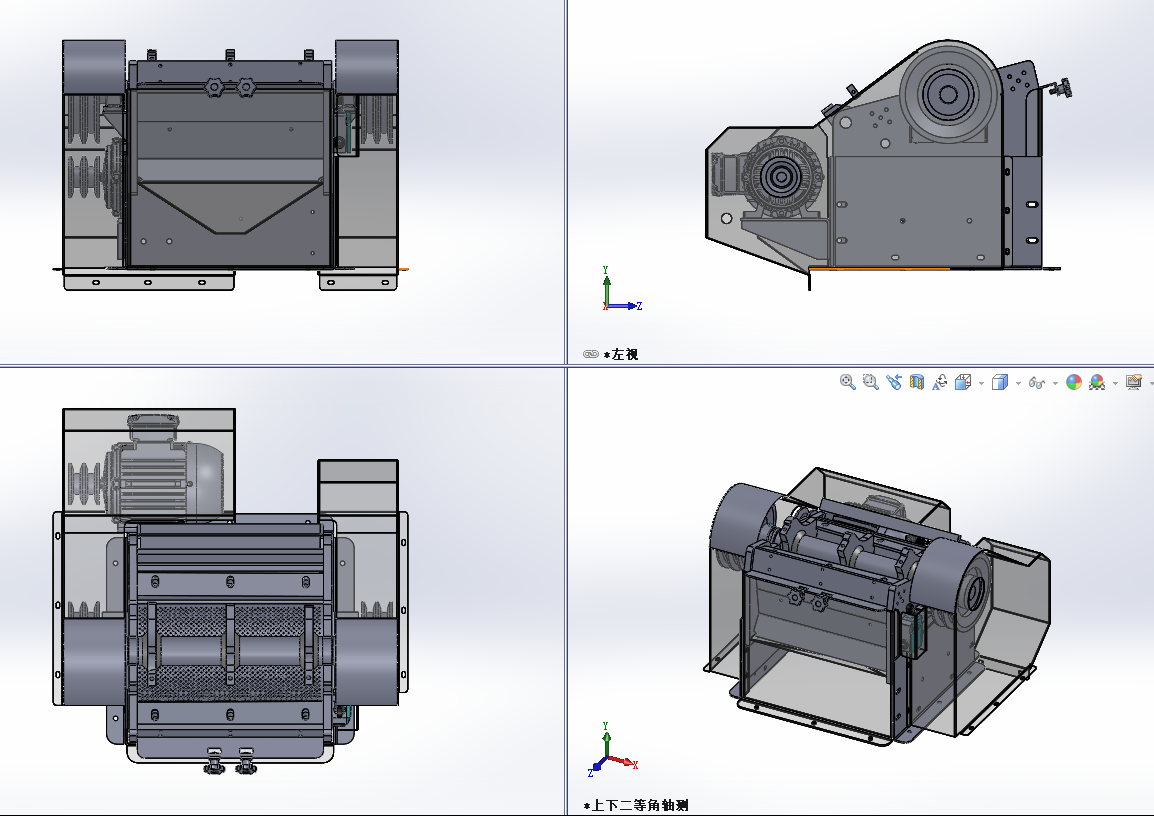Click the Display Style cube icon

[999, 382]
